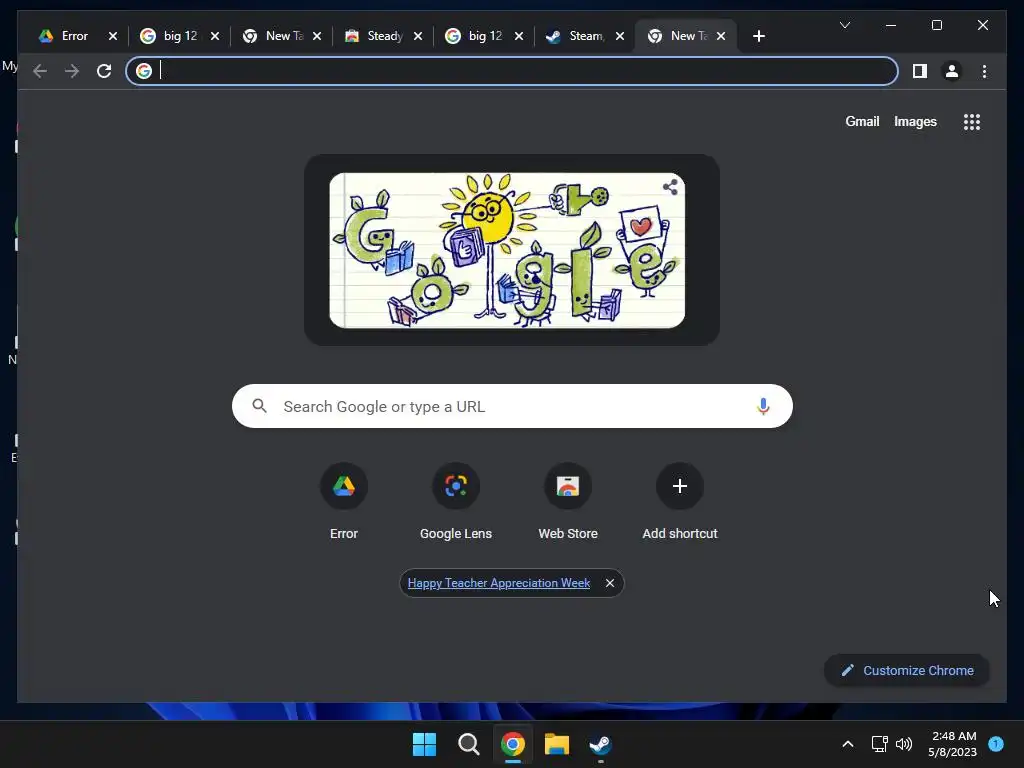Open Images link
Screen dimensions: 1024x768
[x=915, y=121]
